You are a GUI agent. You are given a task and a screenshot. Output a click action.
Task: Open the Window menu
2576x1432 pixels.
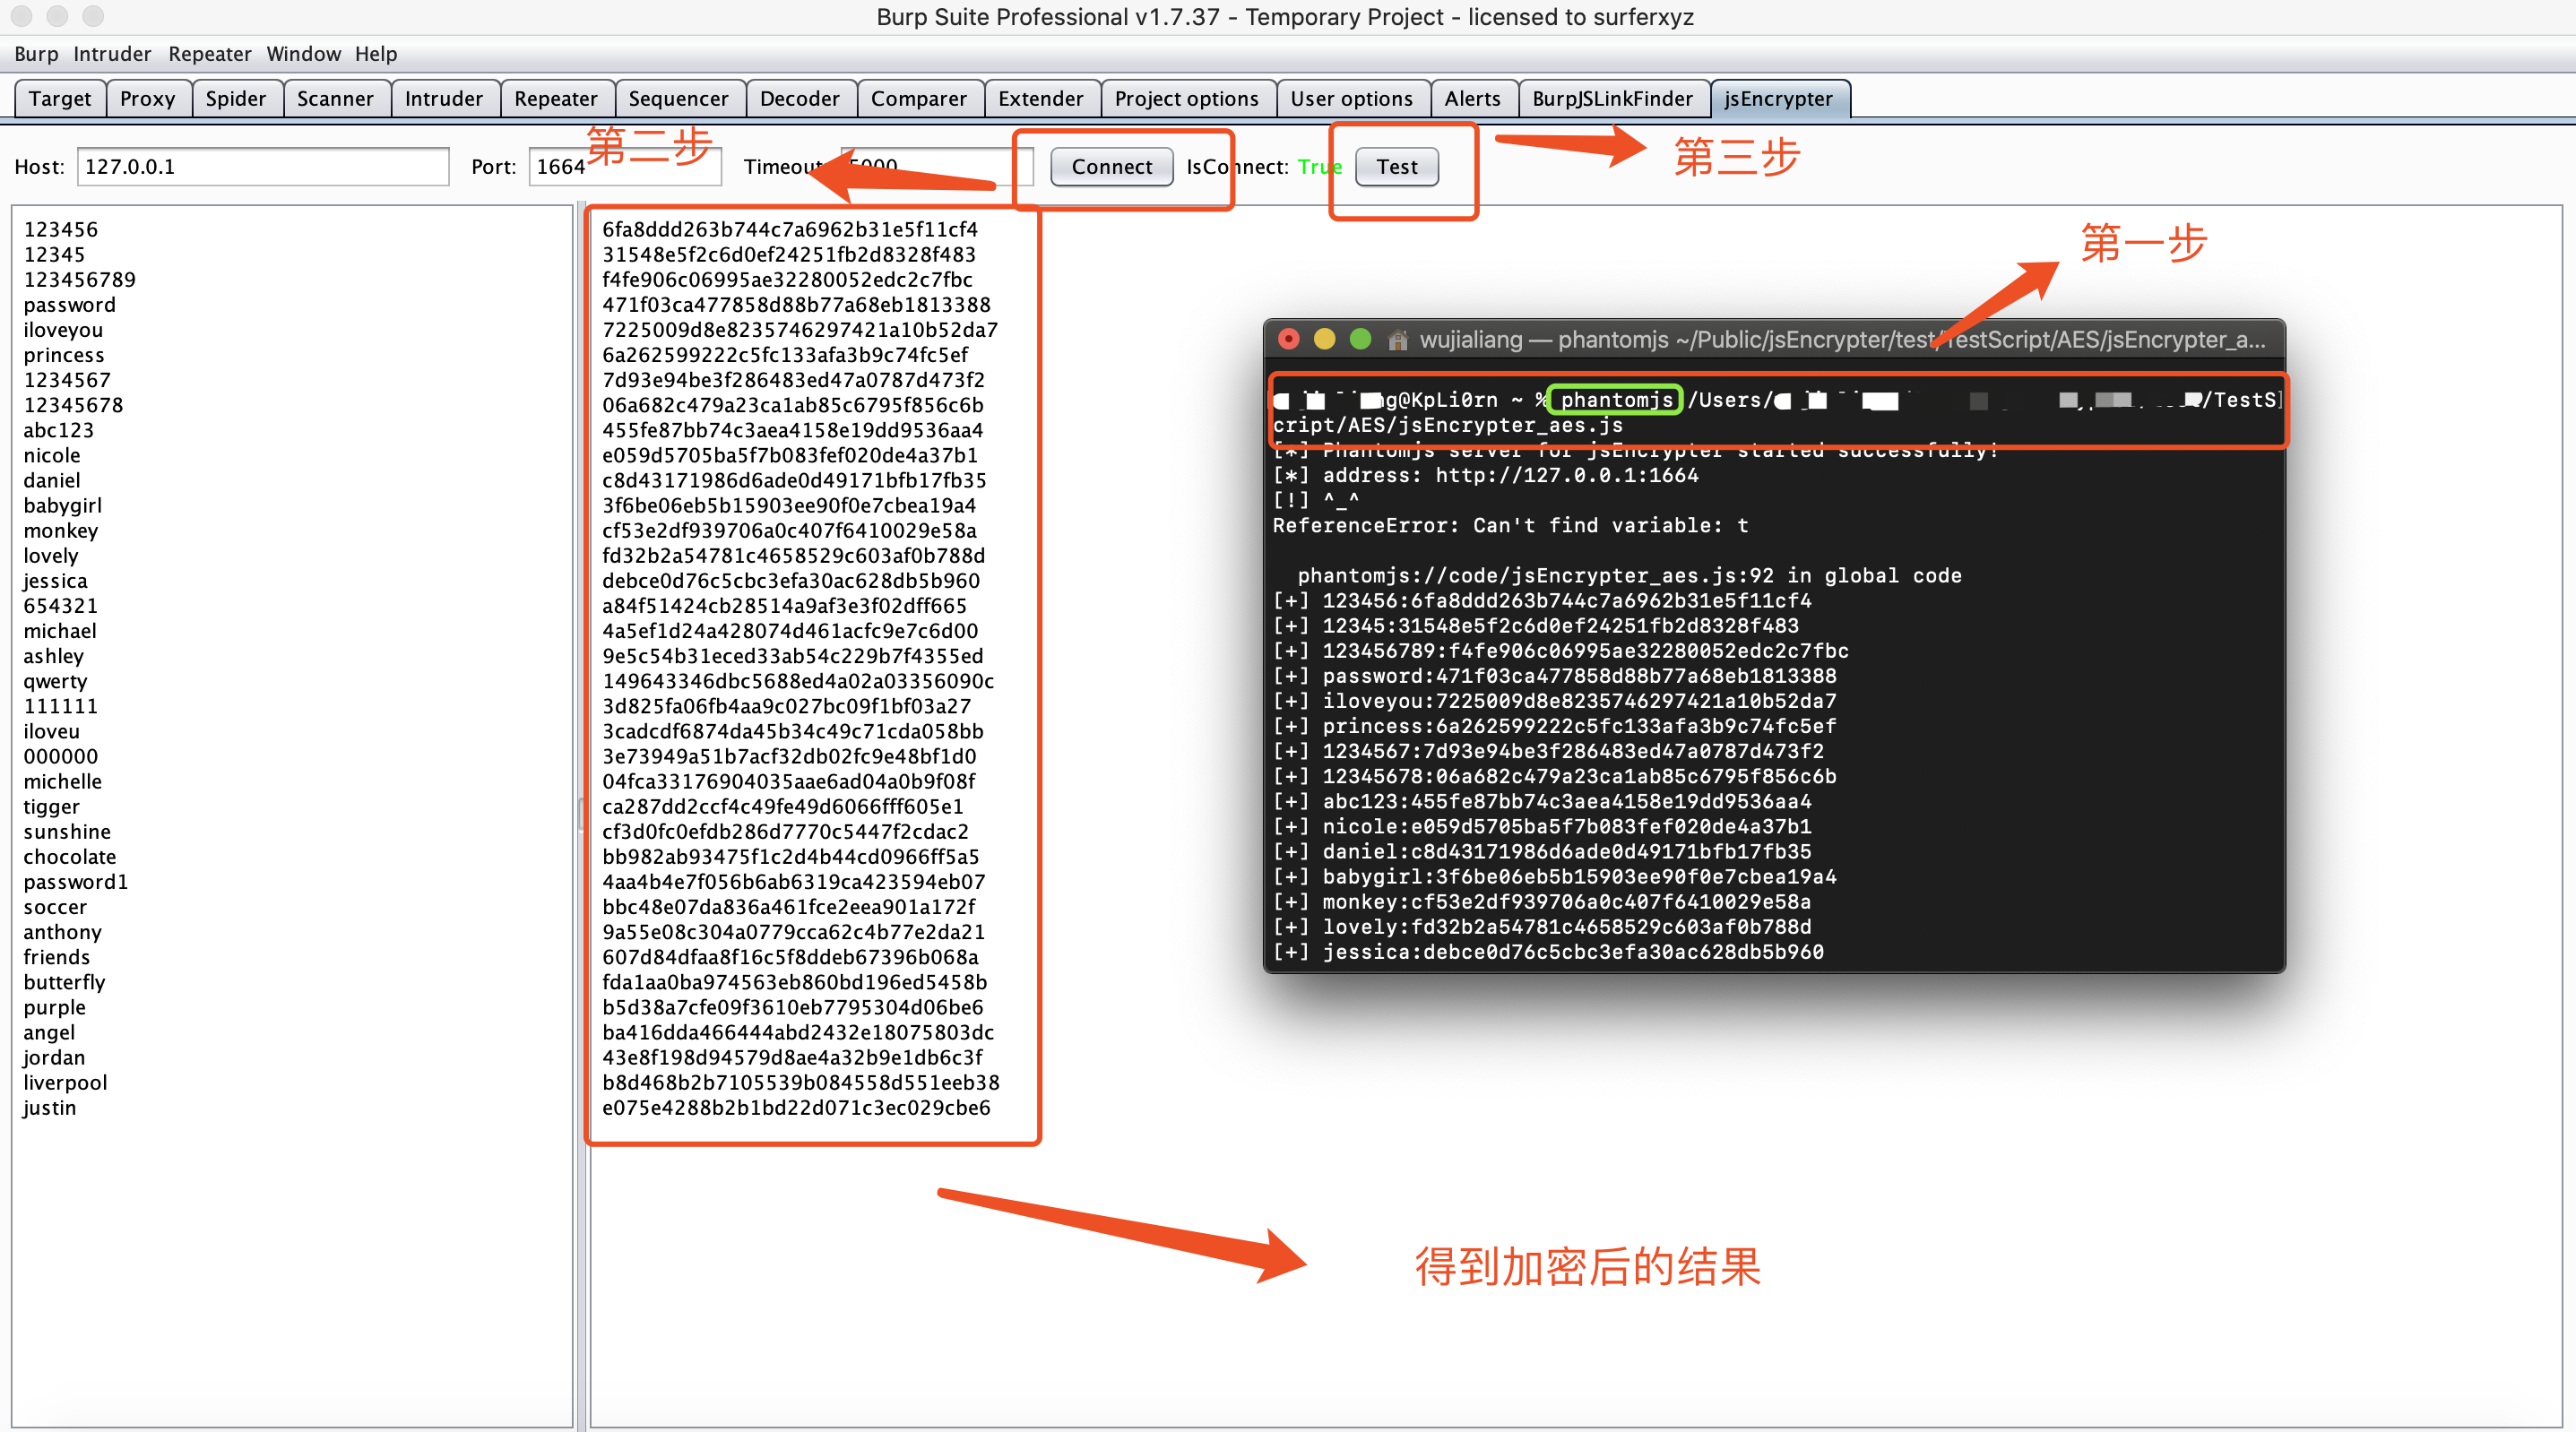pos(303,54)
